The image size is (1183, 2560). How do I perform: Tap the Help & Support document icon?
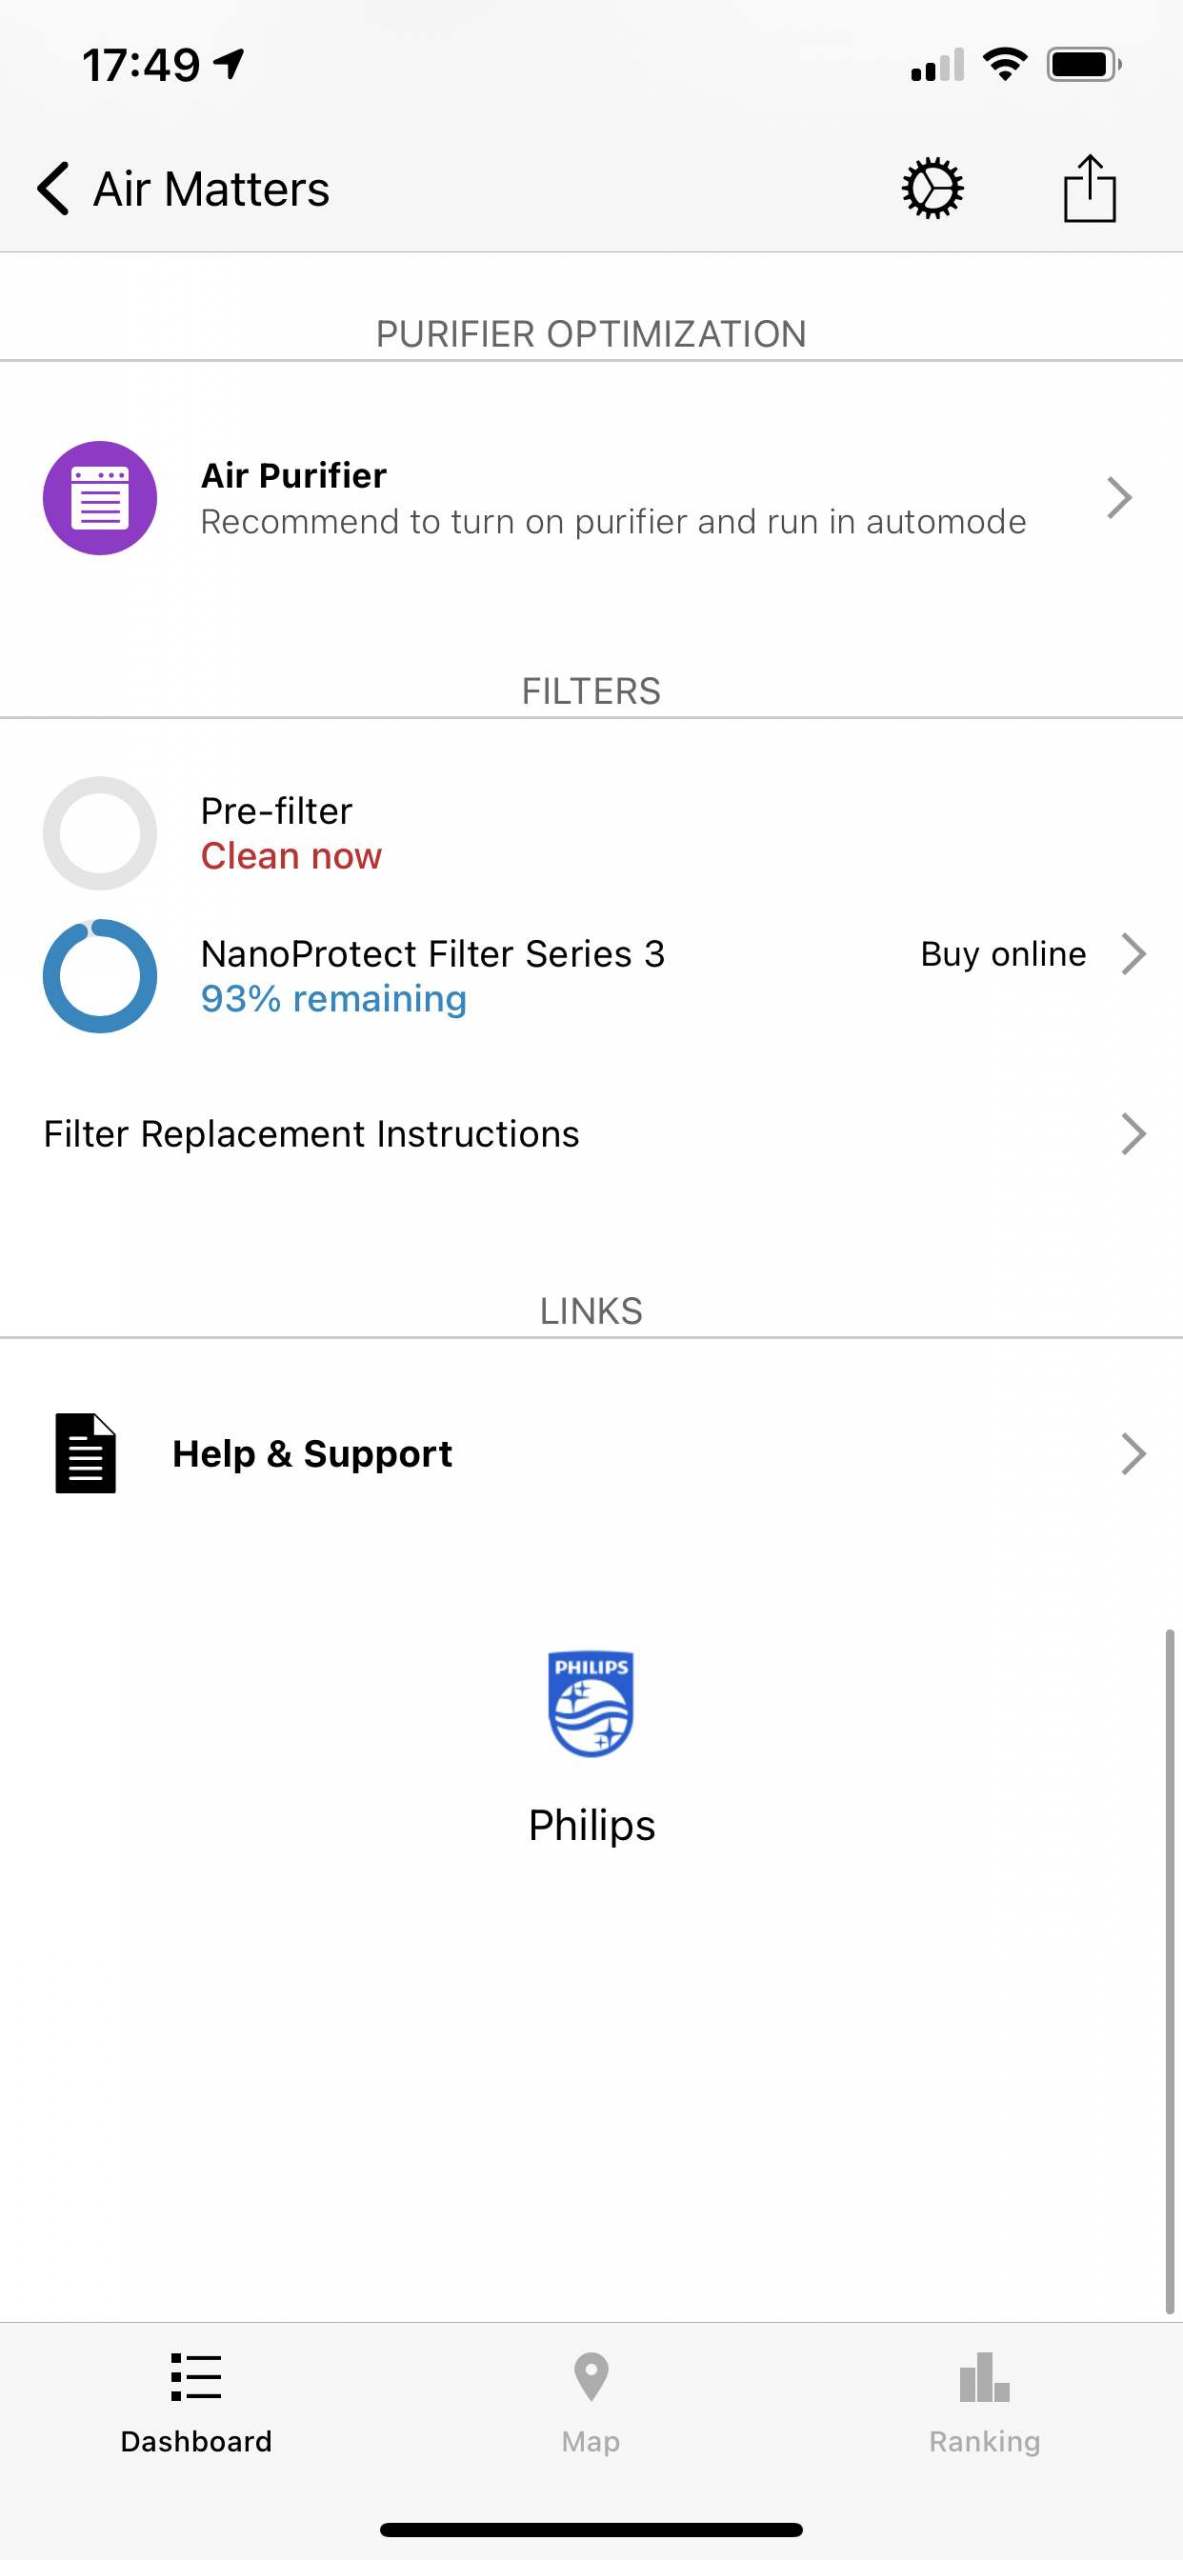coord(86,1453)
